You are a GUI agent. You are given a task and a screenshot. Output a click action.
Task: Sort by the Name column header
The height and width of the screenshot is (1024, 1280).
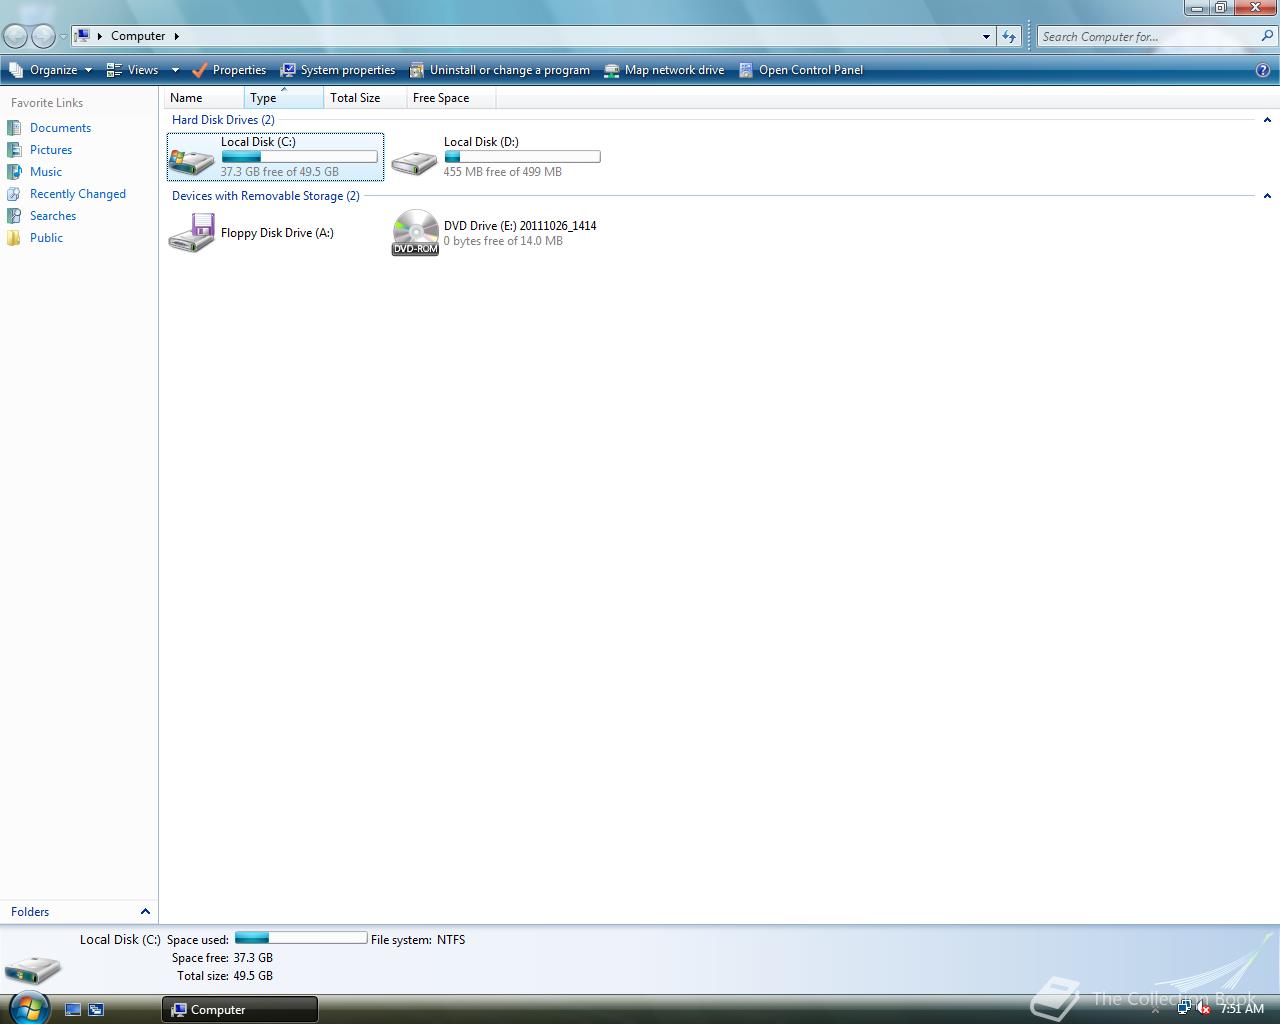(204, 98)
